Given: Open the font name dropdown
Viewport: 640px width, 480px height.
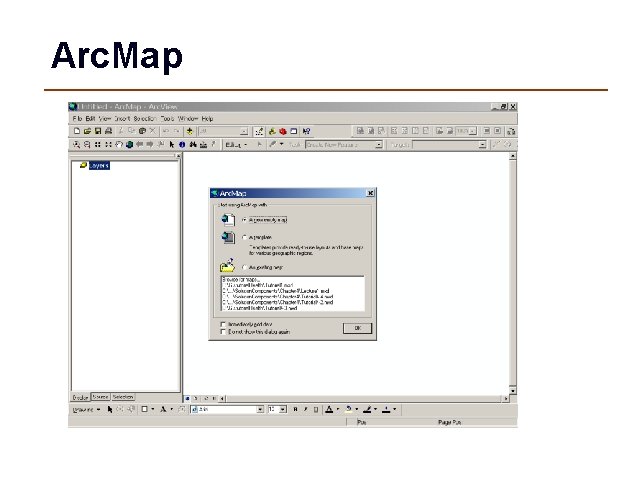Looking at the screenshot, I should tap(260, 409).
